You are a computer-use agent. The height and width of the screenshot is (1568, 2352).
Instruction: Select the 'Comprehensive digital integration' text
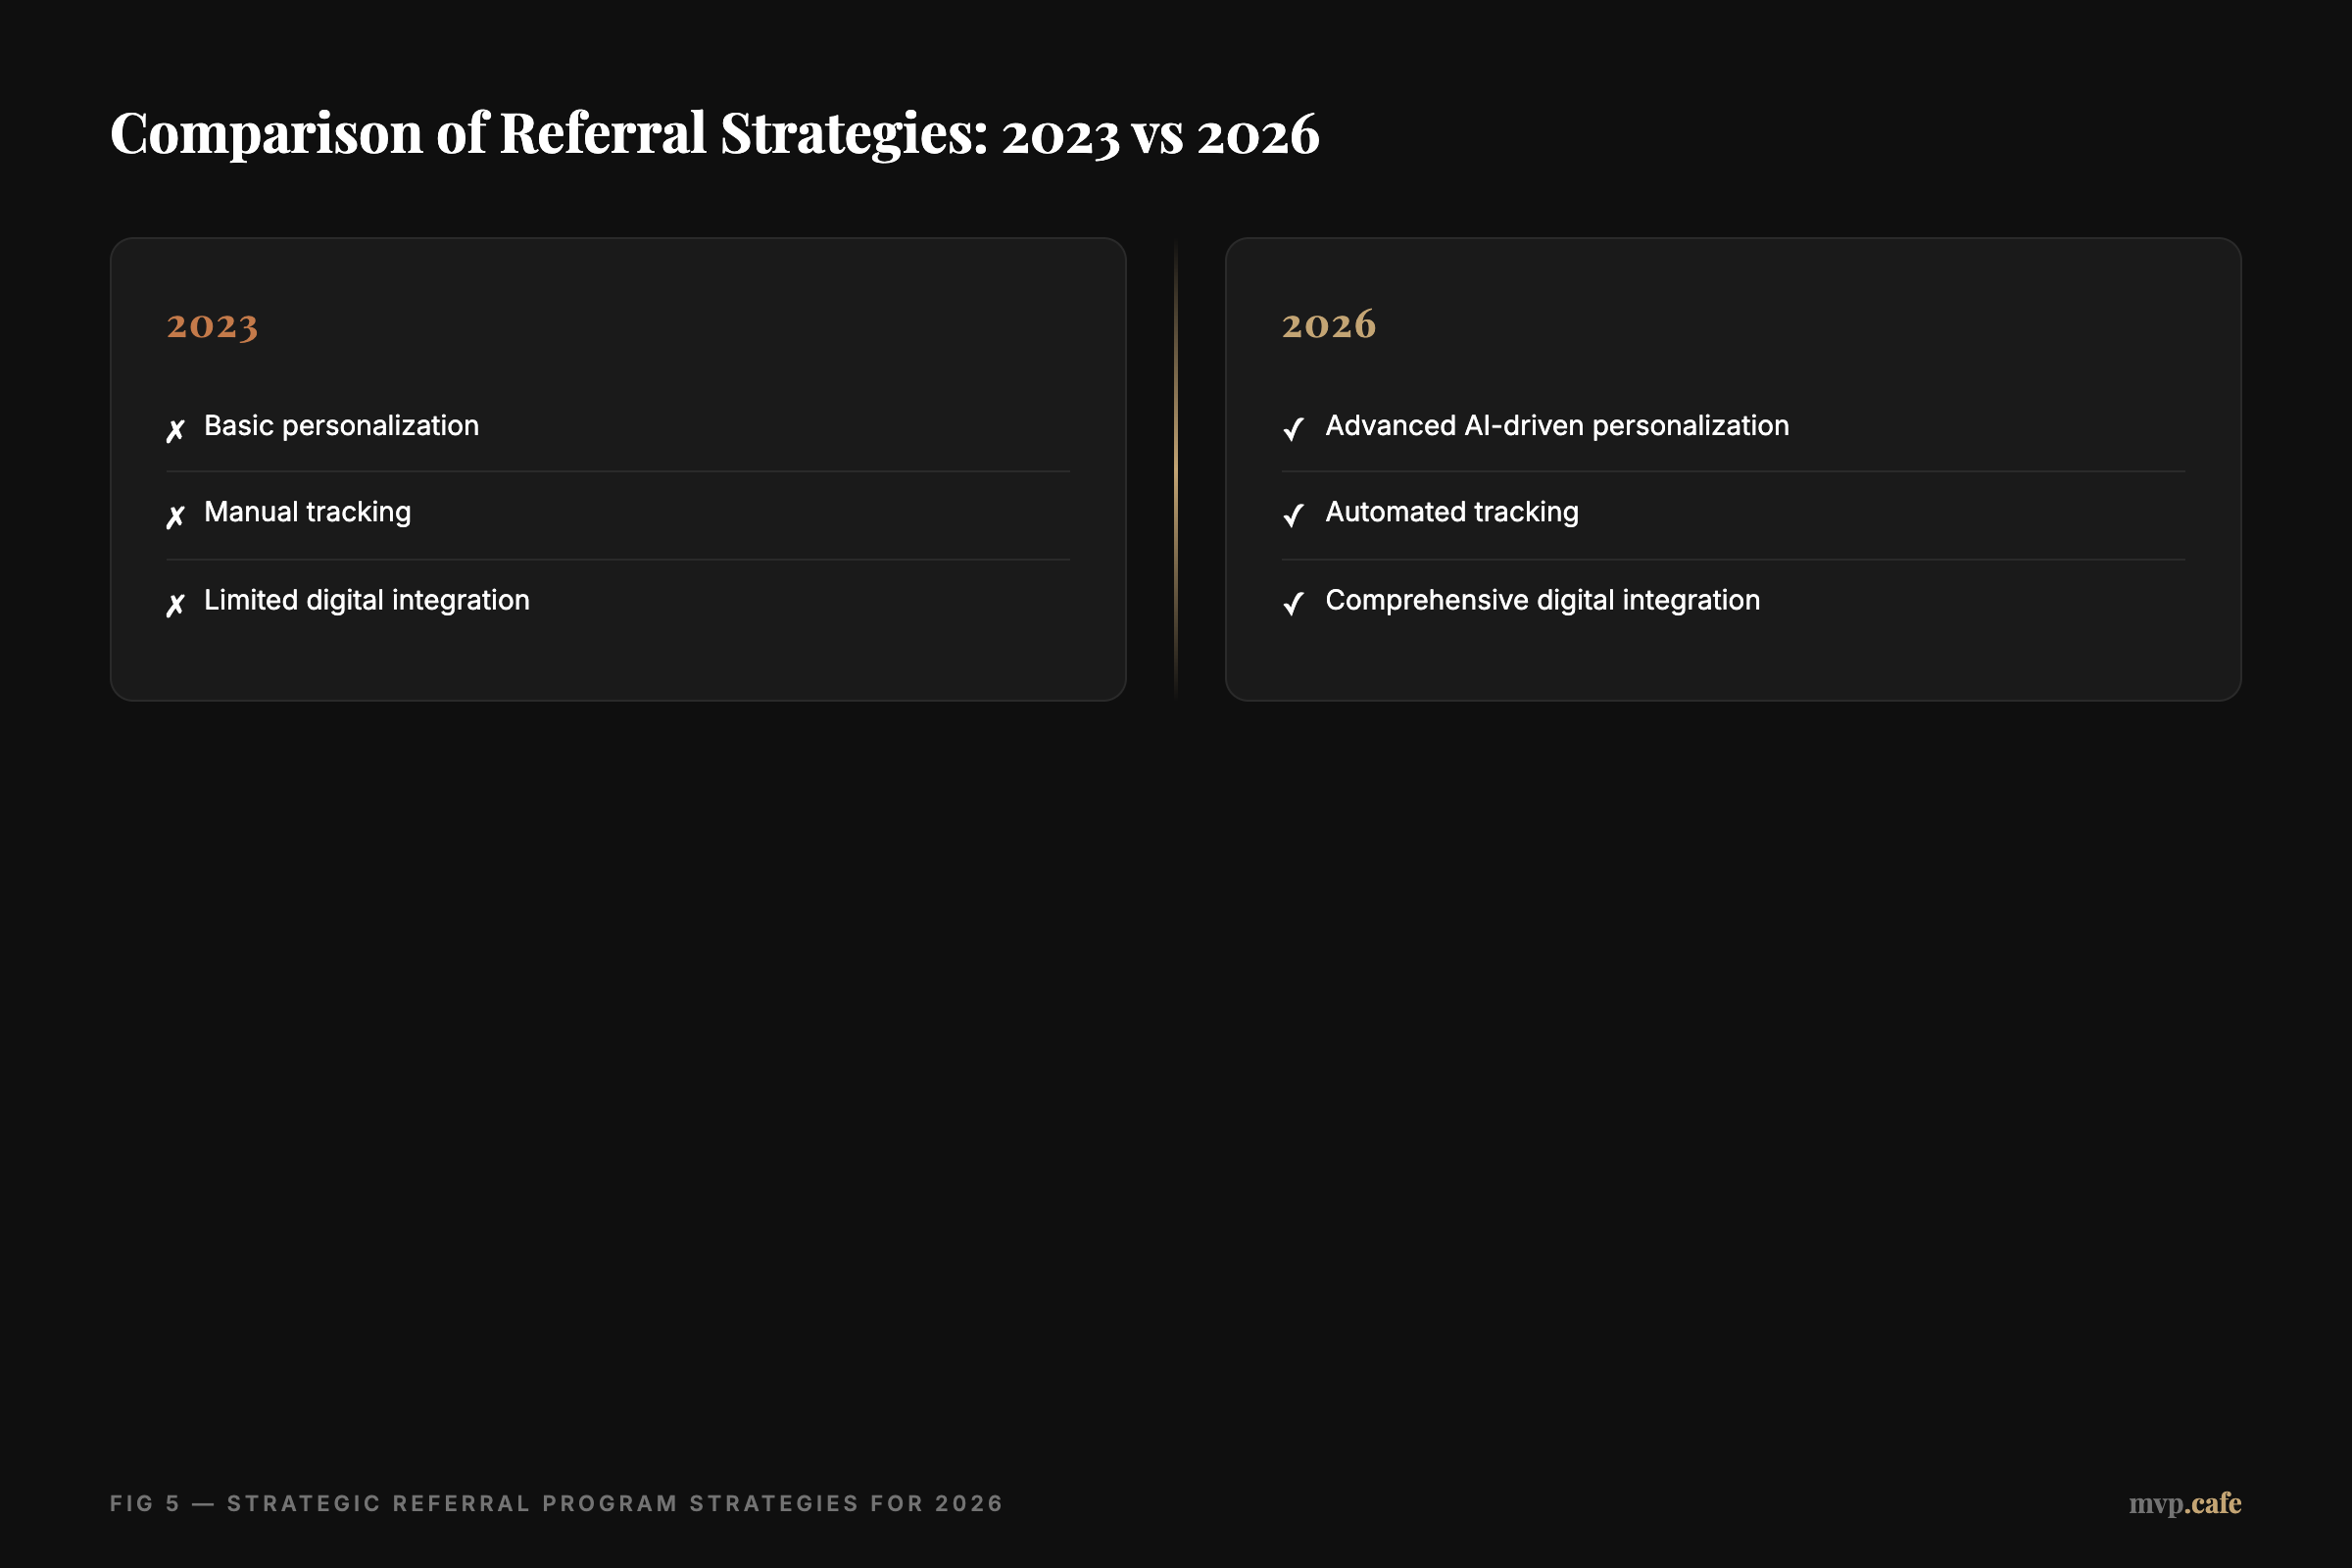tap(1543, 601)
